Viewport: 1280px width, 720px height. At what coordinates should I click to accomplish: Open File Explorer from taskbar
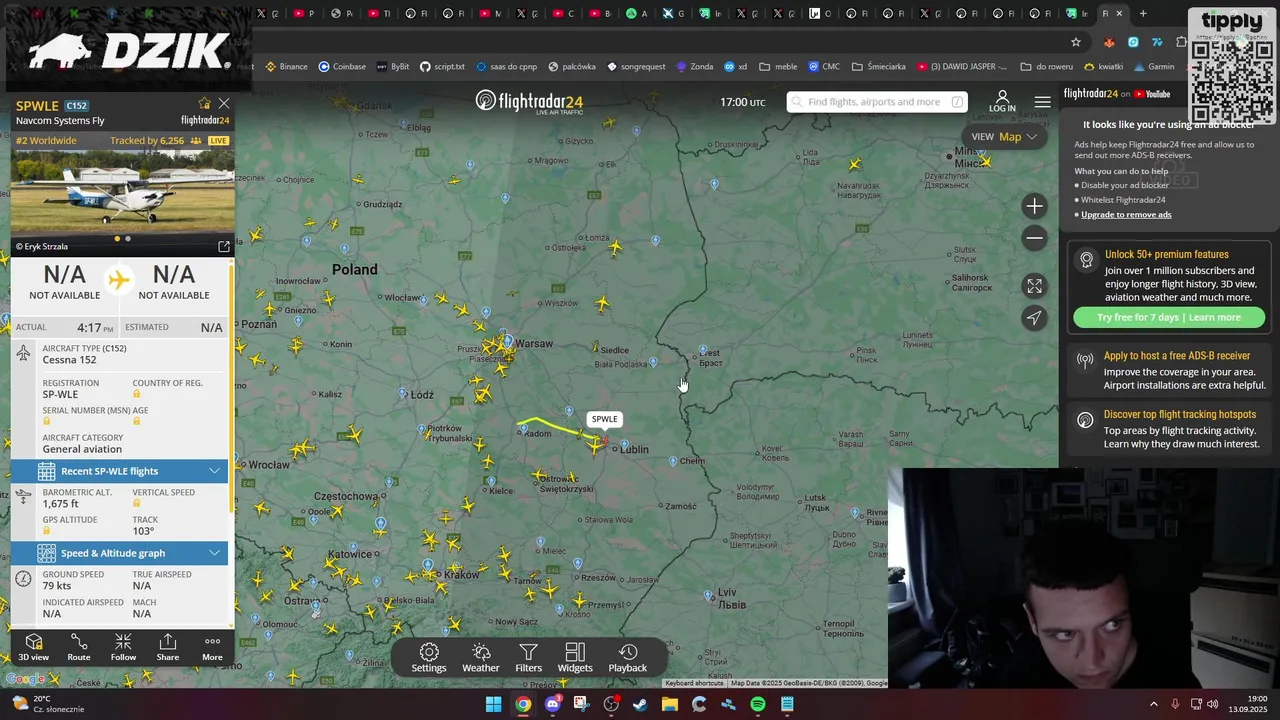[x=670, y=704]
